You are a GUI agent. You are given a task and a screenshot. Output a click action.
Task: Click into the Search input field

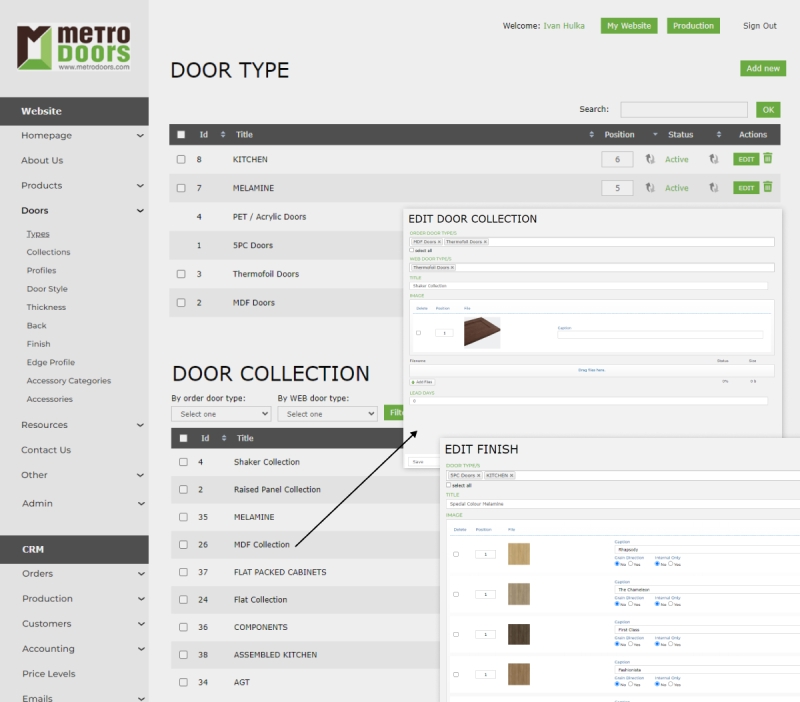tap(683, 110)
